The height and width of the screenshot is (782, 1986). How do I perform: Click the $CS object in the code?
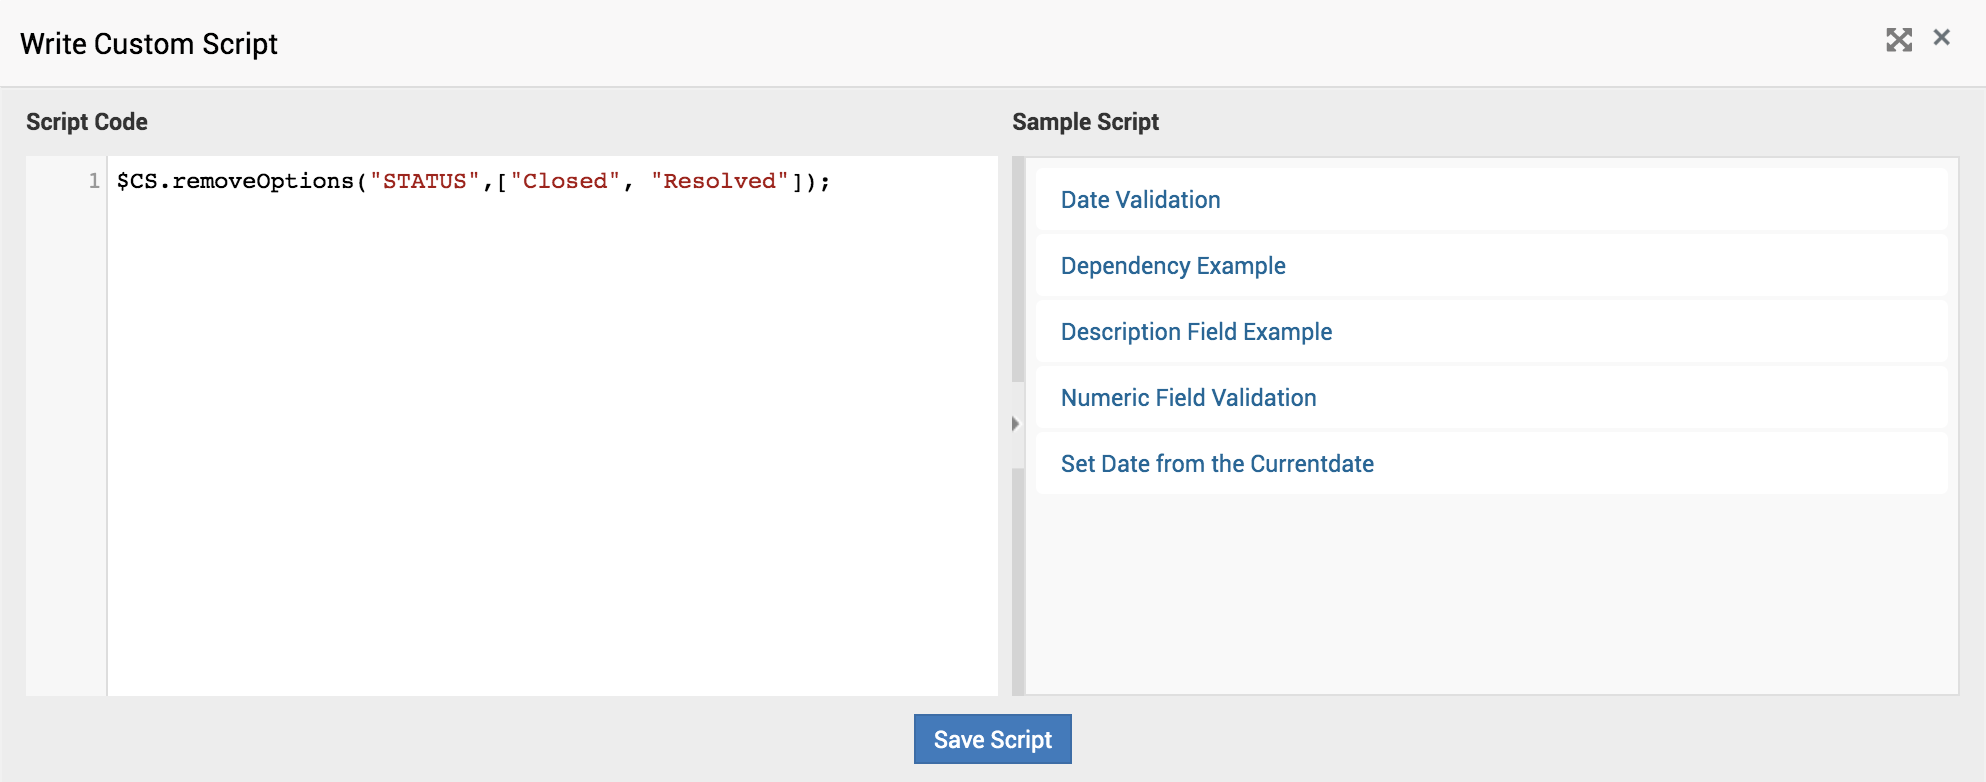coord(137,182)
